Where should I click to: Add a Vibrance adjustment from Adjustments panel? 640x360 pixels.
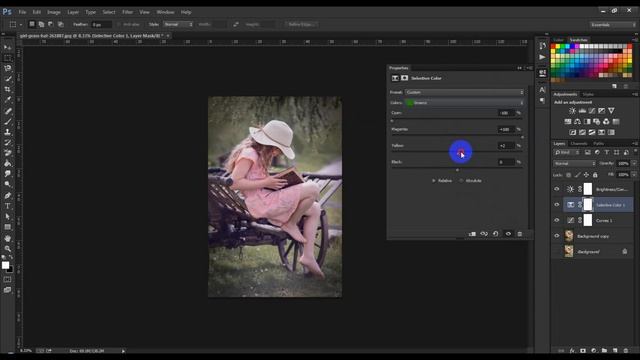pos(611,111)
